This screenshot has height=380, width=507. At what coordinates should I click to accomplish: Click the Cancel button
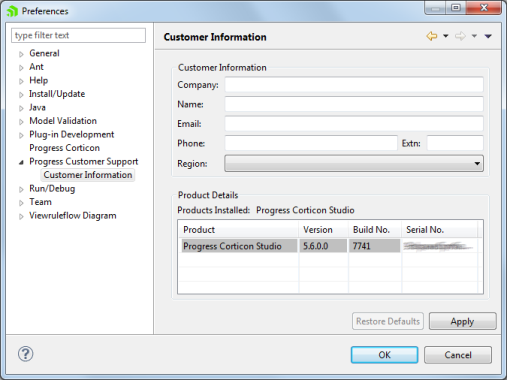(x=458, y=355)
